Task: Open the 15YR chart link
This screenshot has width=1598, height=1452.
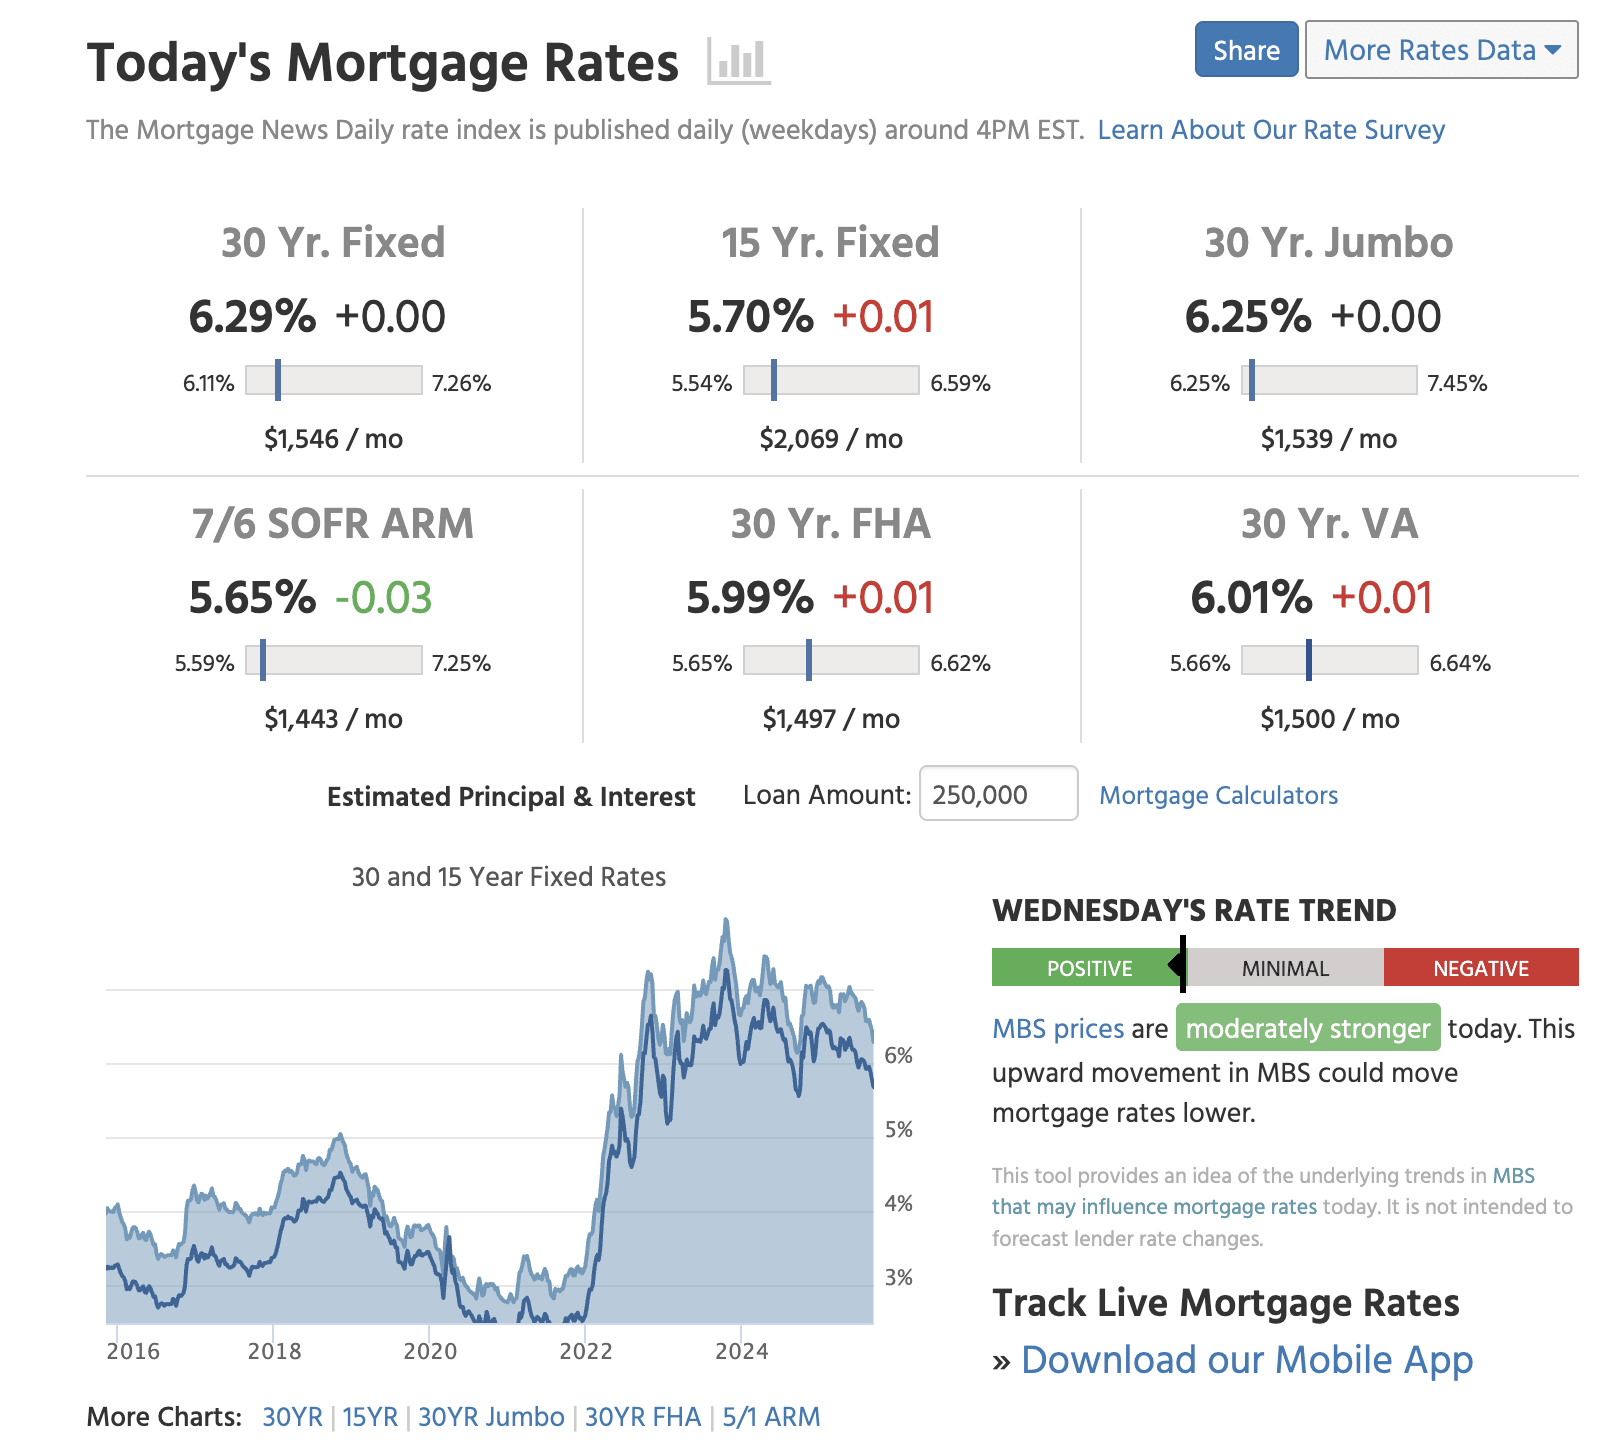Action: pyautogui.click(x=368, y=1417)
